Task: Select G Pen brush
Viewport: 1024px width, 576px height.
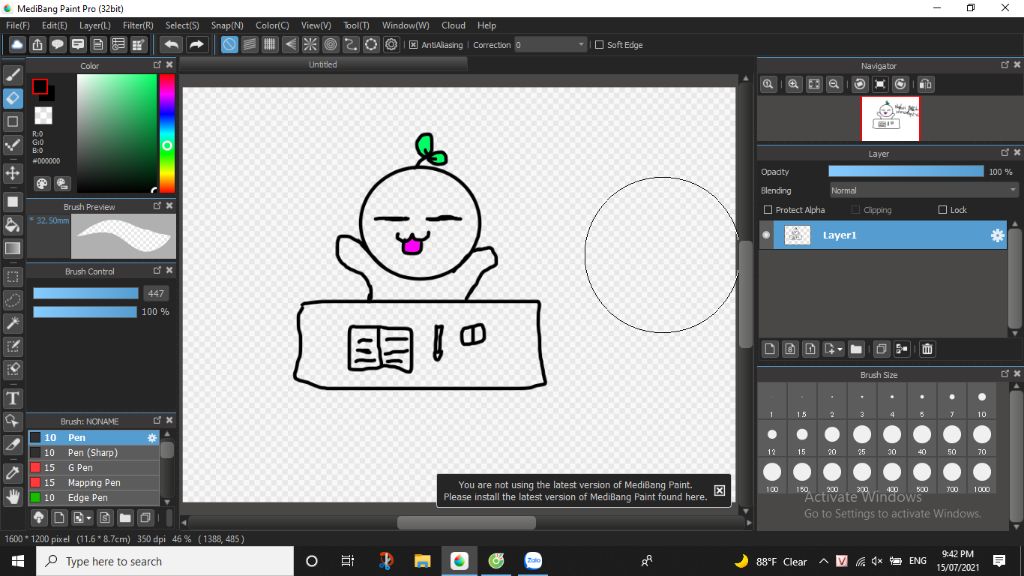Action: click(x=93, y=468)
